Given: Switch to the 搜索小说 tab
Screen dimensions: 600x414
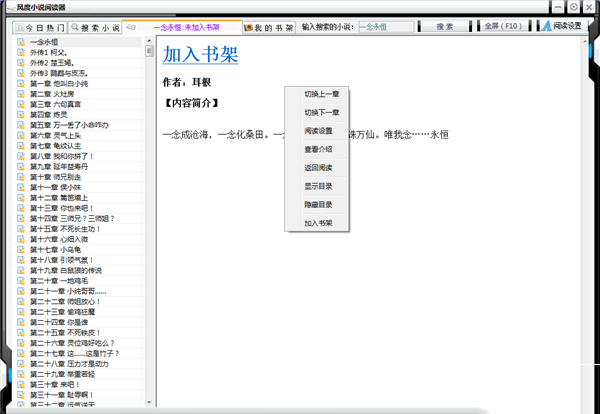Looking at the screenshot, I should [x=95, y=28].
